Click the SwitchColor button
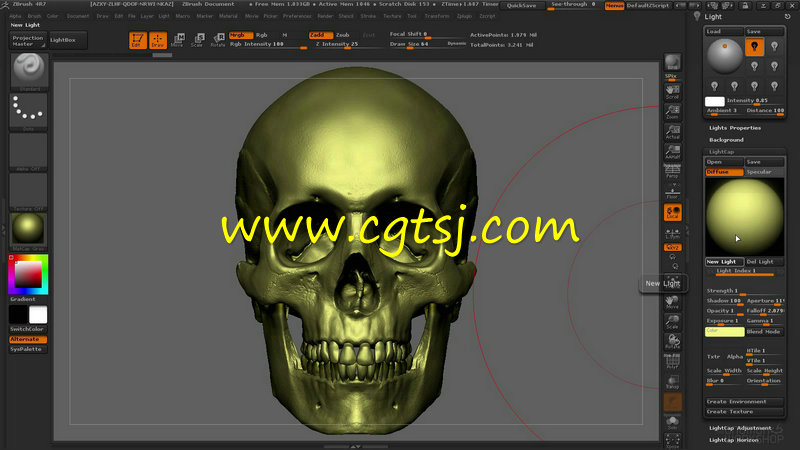 pyautogui.click(x=28, y=329)
